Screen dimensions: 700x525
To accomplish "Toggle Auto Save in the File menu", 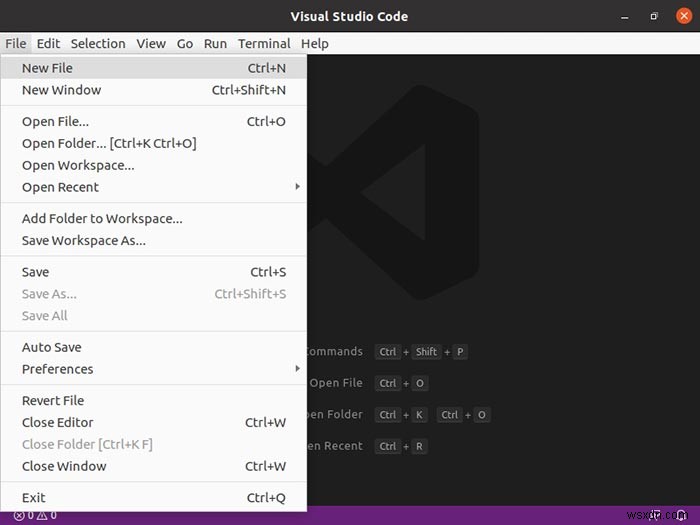I will click(x=154, y=347).
